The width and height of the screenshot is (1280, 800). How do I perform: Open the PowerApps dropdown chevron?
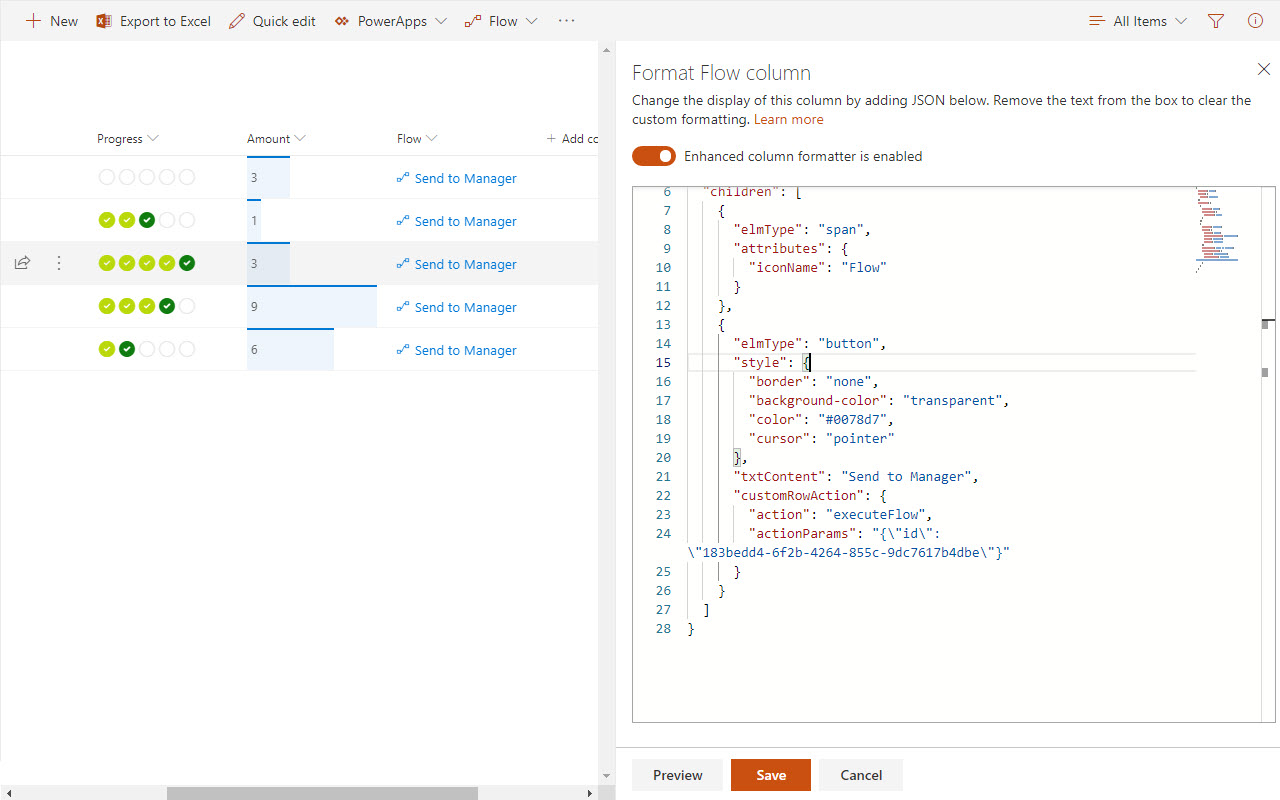click(x=441, y=21)
